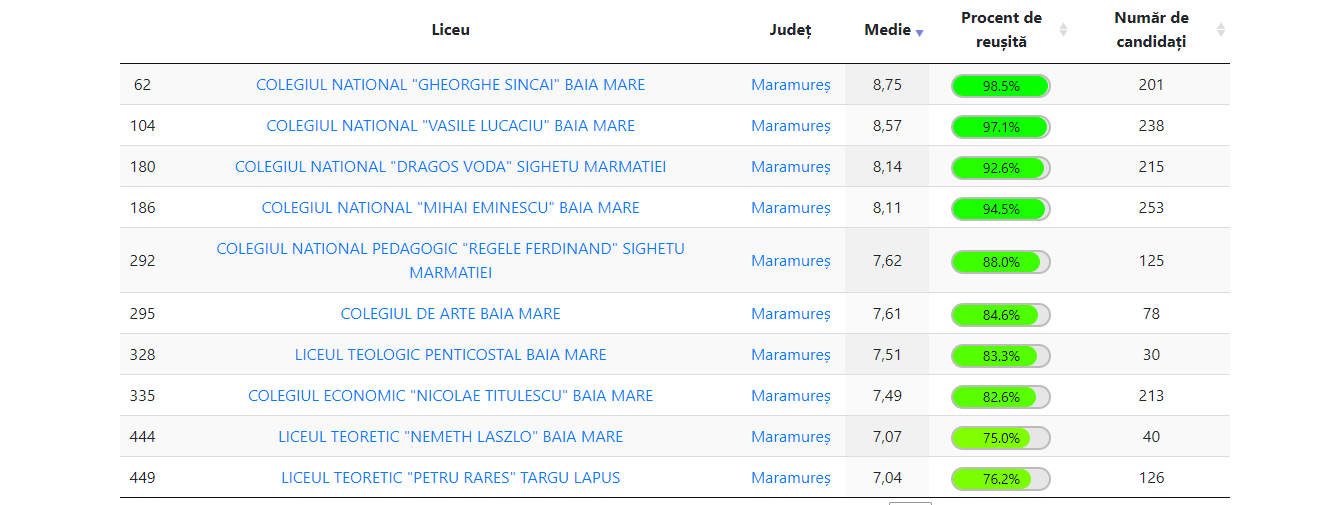Open Colegiul National Pedagogic "Regele Ferdinand" link
The height and width of the screenshot is (505, 1317).
click(x=450, y=249)
